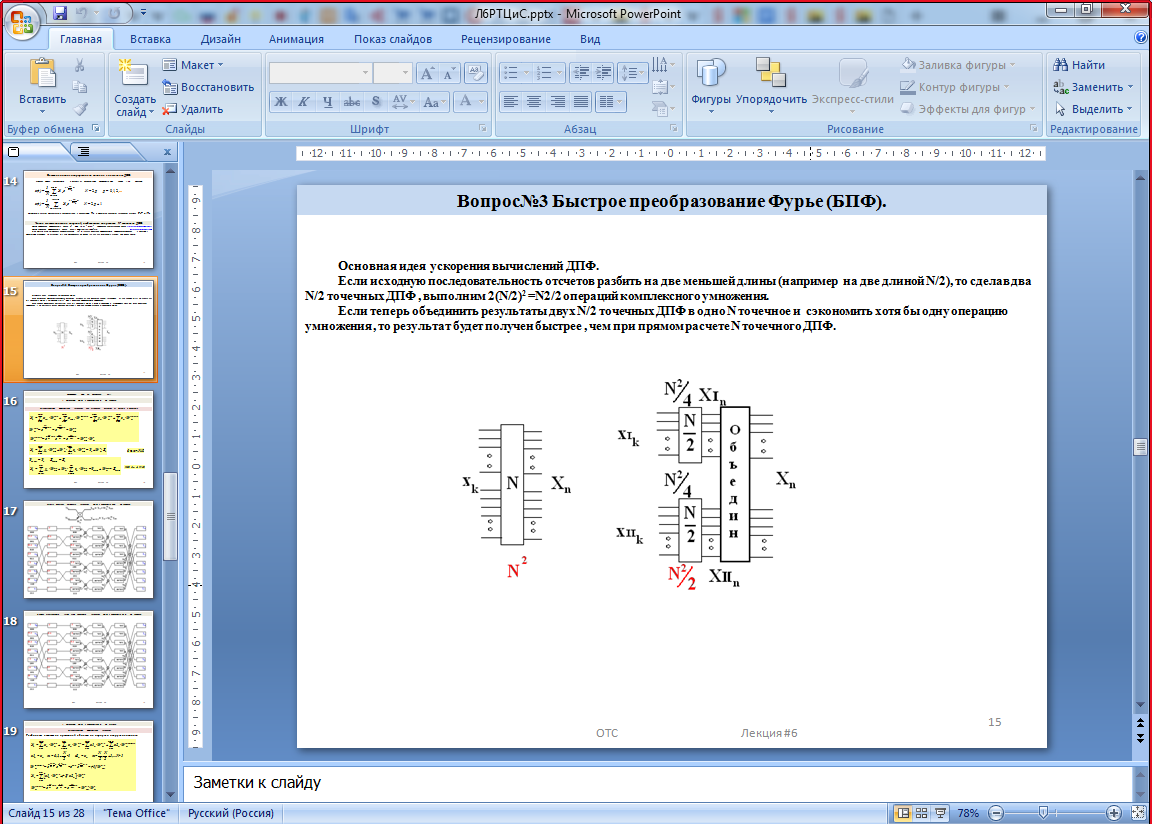The width and height of the screenshot is (1152, 824).
Task: Click the Восстановить reset button
Action: pyautogui.click(x=208, y=87)
